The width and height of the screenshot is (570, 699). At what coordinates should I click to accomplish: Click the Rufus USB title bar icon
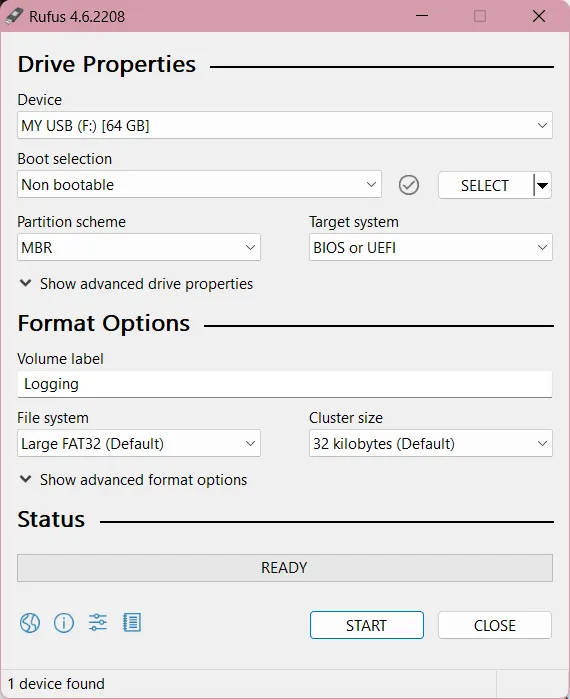[14, 16]
